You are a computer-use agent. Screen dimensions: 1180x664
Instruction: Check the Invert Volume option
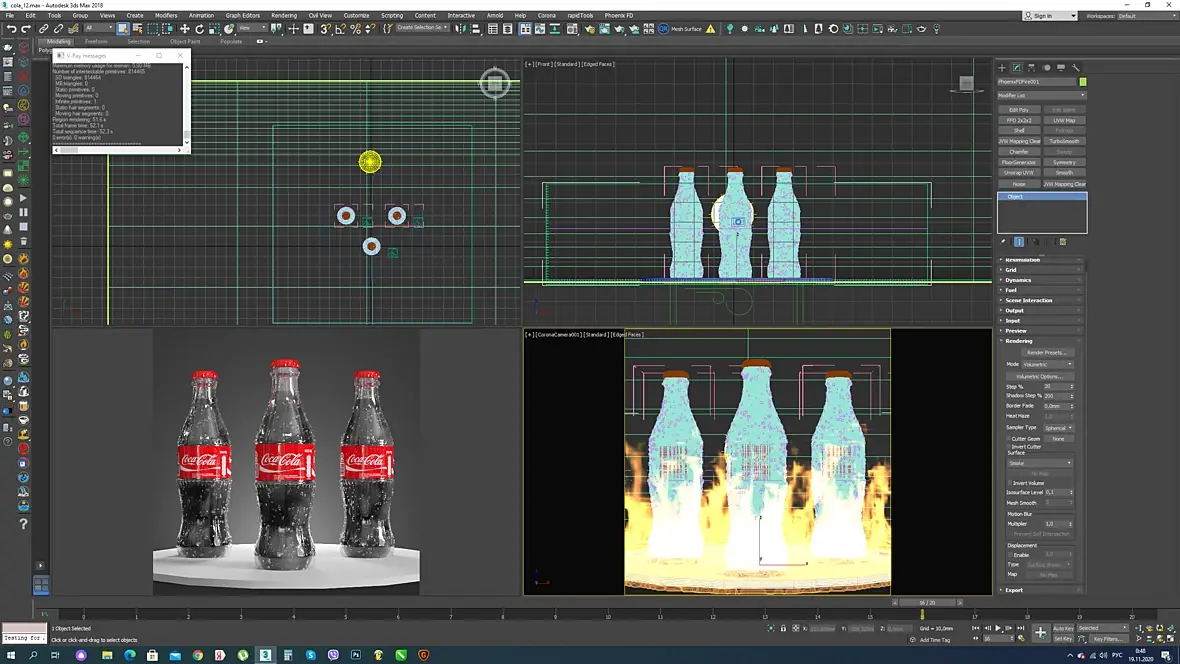1009,483
